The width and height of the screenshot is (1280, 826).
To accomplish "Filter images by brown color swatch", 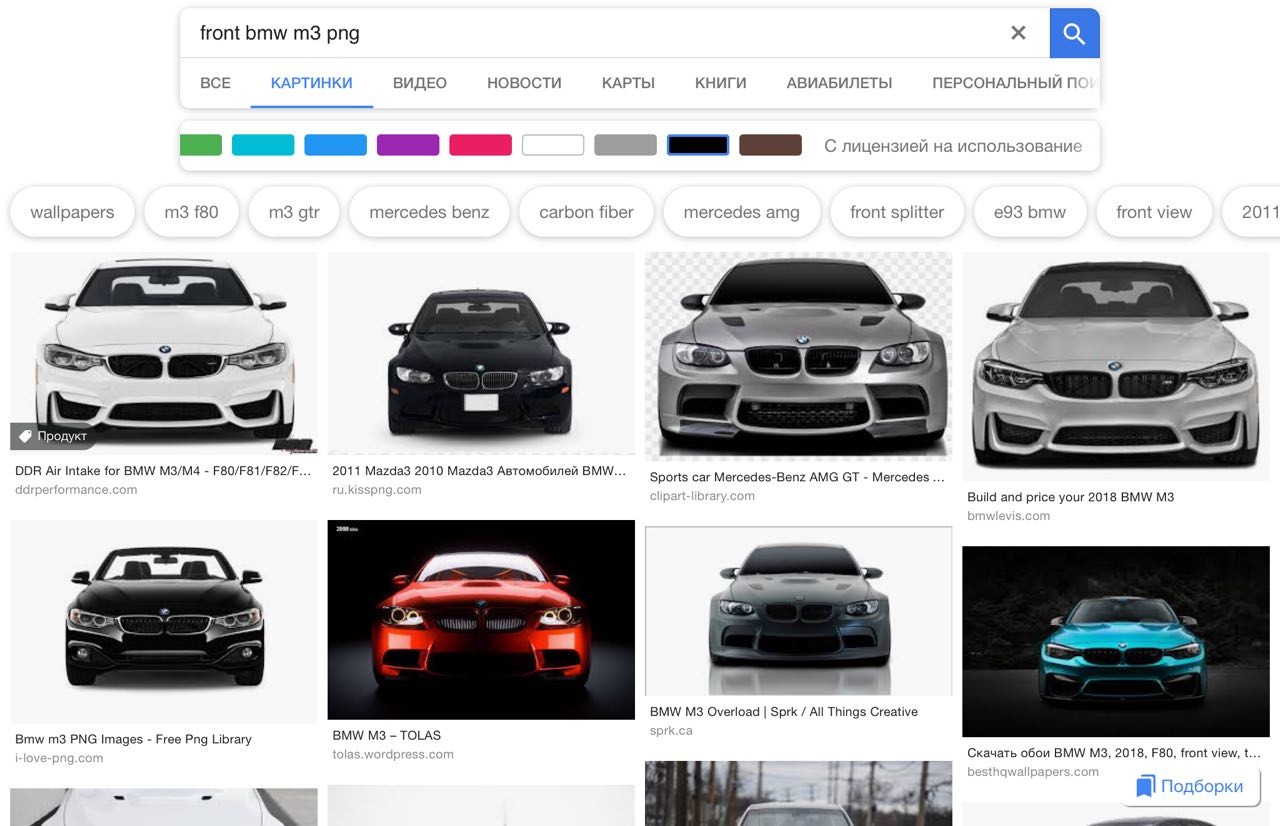I will coord(770,145).
